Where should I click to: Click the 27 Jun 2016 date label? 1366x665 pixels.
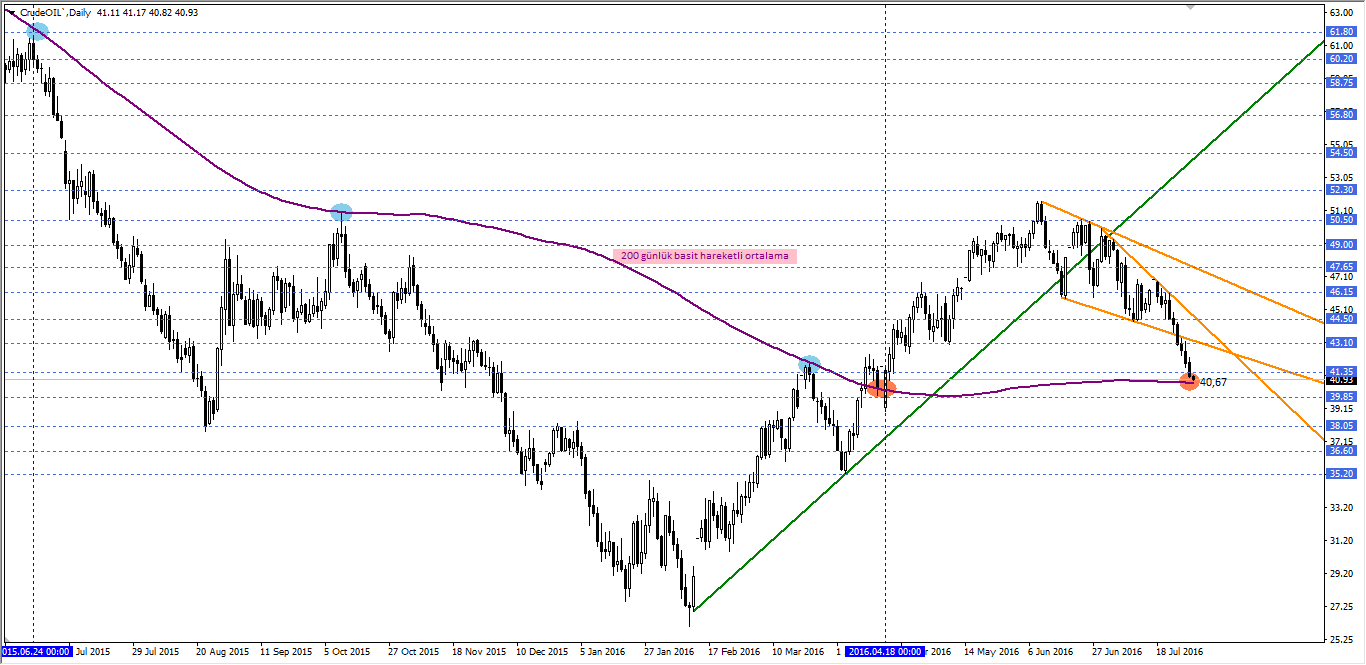coord(1117,651)
